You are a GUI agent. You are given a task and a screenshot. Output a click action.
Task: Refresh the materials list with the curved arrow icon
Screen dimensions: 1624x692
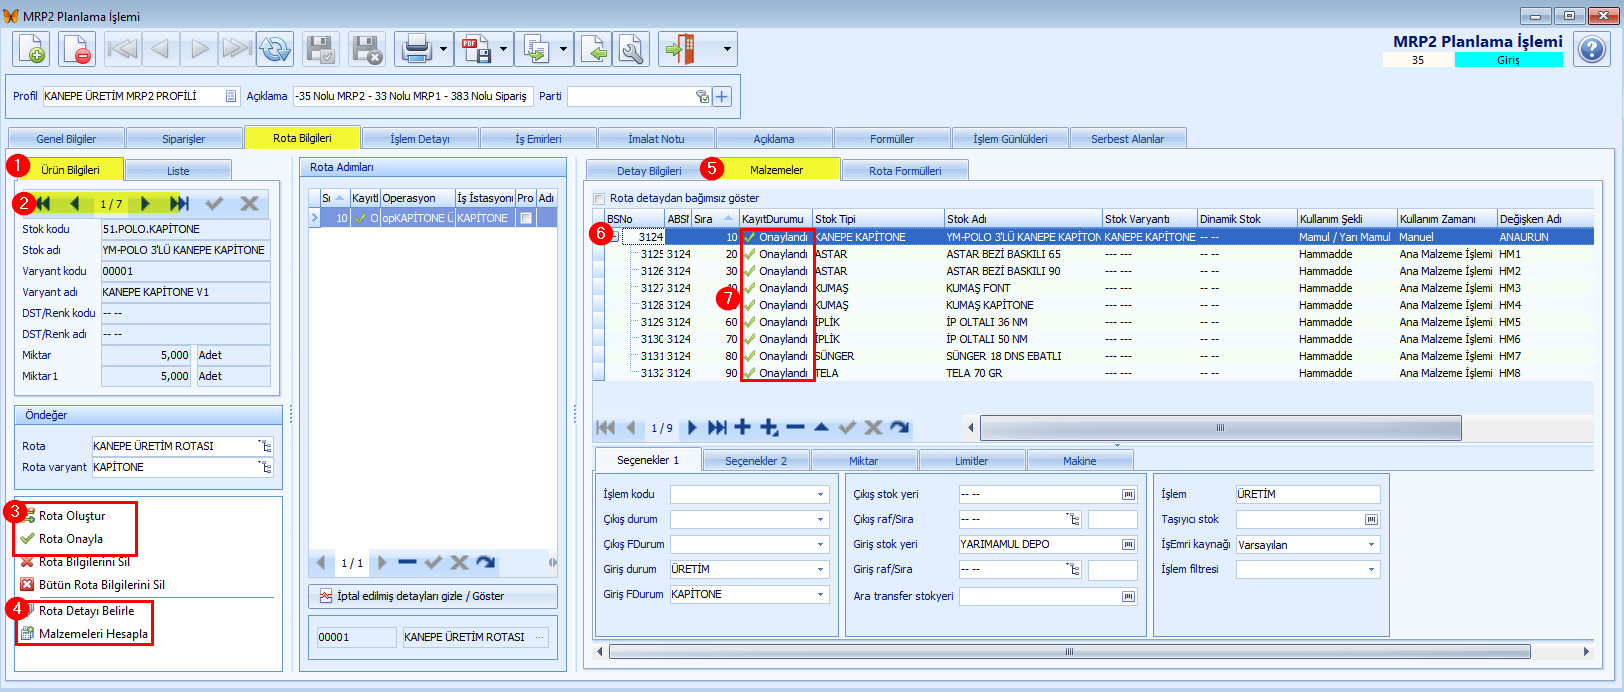coord(900,427)
